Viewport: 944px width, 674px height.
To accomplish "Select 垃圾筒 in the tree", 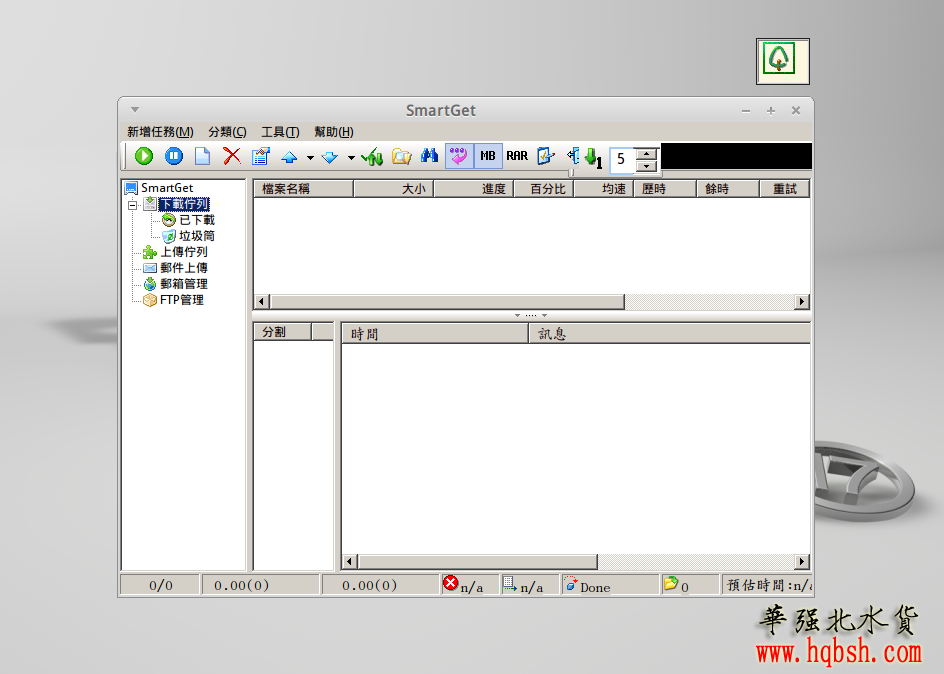I will point(197,236).
